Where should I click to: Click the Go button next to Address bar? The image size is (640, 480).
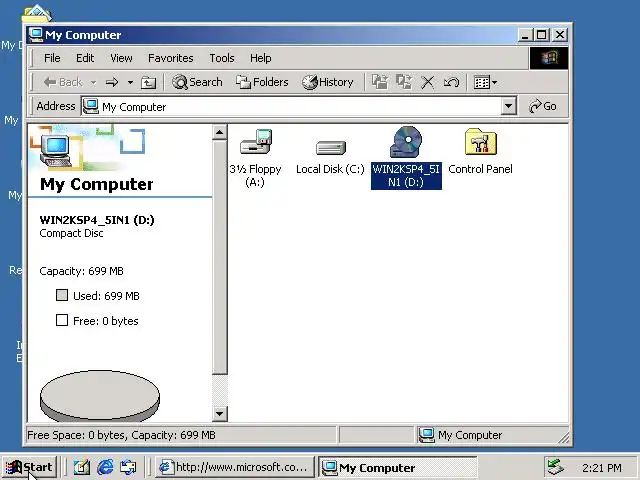point(542,107)
